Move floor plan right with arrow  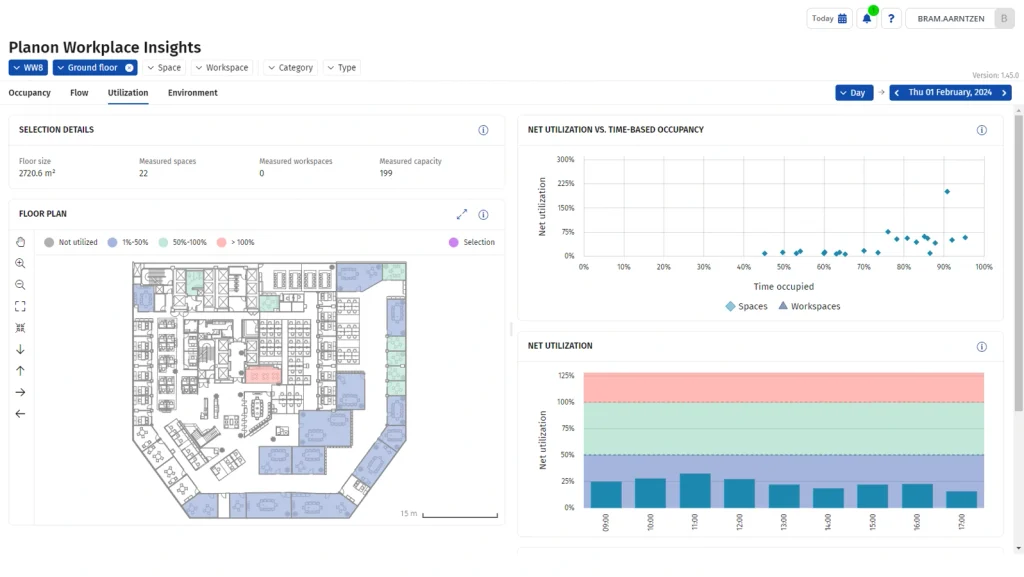pos(20,392)
